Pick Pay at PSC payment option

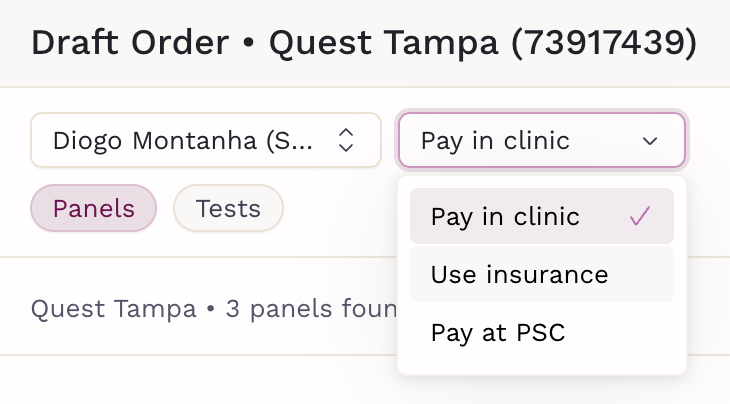coord(498,332)
